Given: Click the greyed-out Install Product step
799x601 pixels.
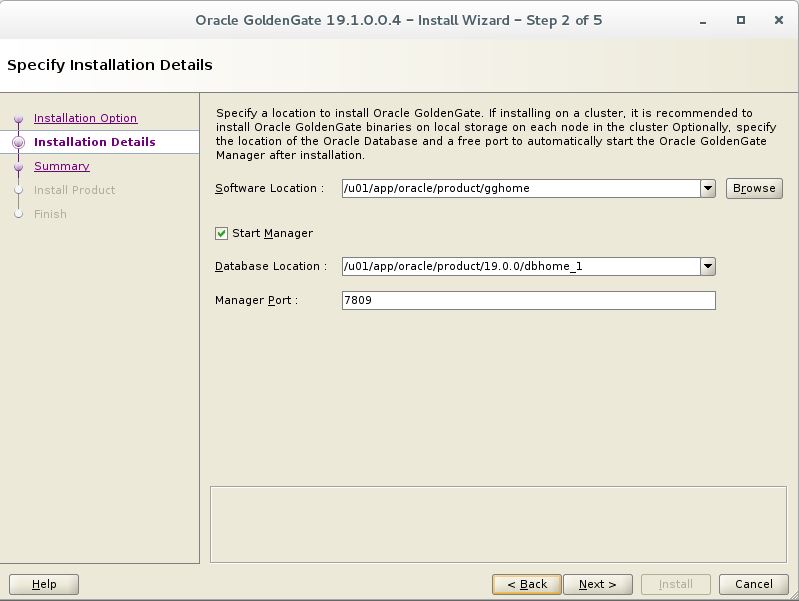Looking at the screenshot, I should click(74, 190).
